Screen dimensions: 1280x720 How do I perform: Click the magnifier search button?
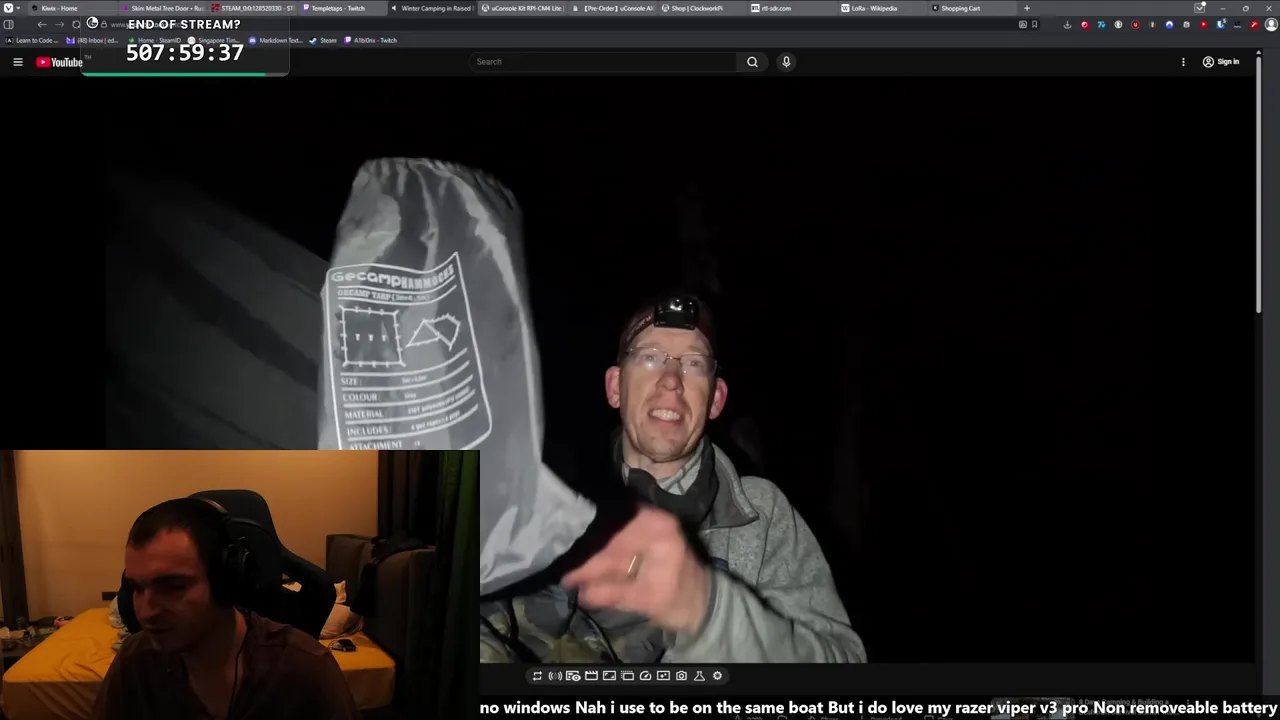click(x=752, y=62)
